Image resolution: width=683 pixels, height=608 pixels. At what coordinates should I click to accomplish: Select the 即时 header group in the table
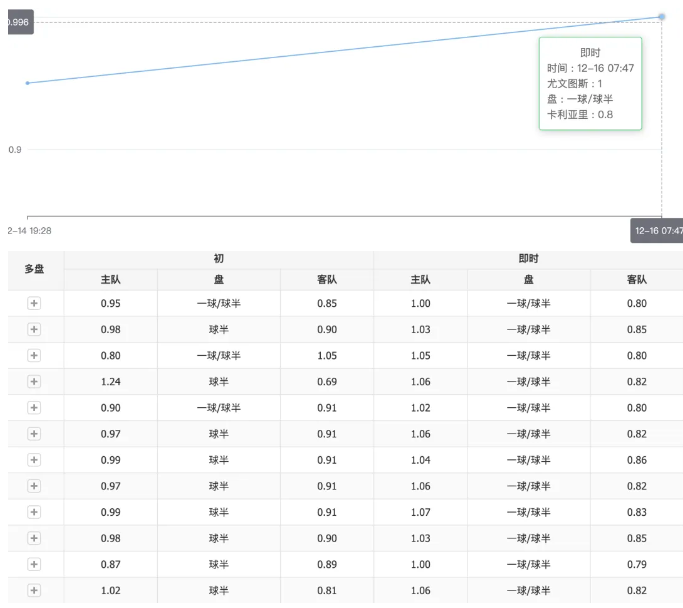pos(527,258)
